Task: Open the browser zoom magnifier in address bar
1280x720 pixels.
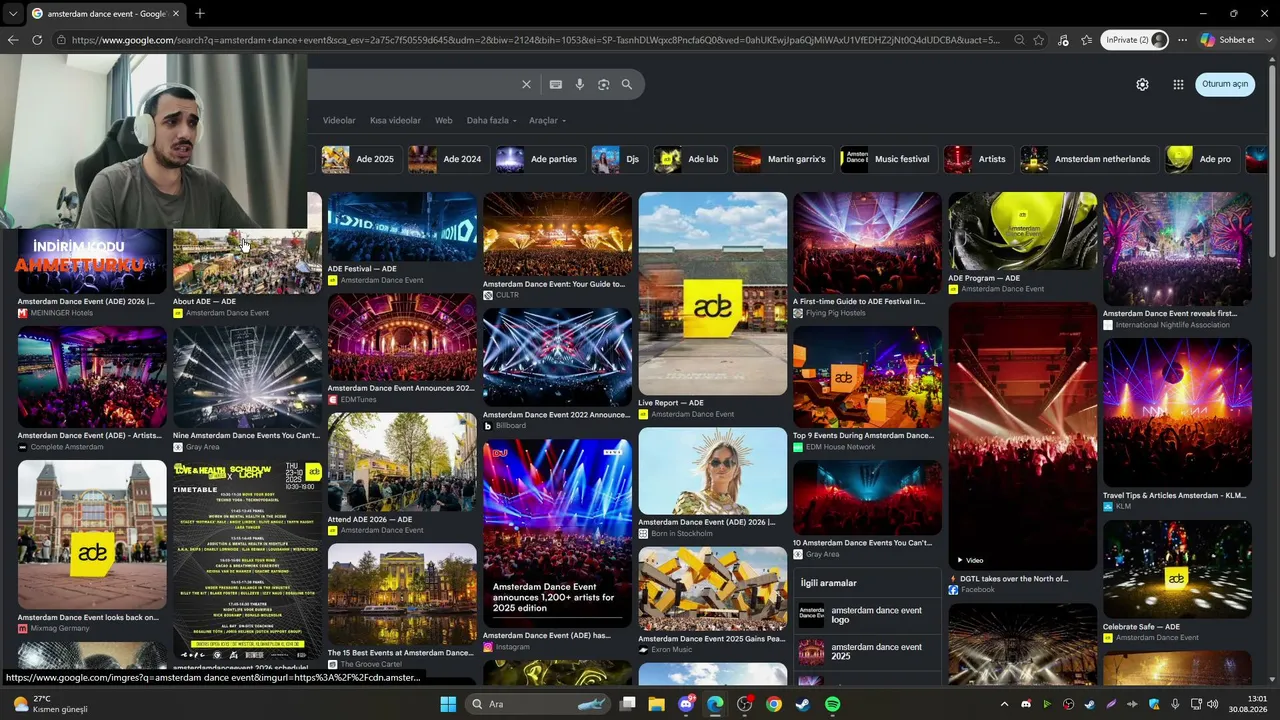Action: point(1019,40)
